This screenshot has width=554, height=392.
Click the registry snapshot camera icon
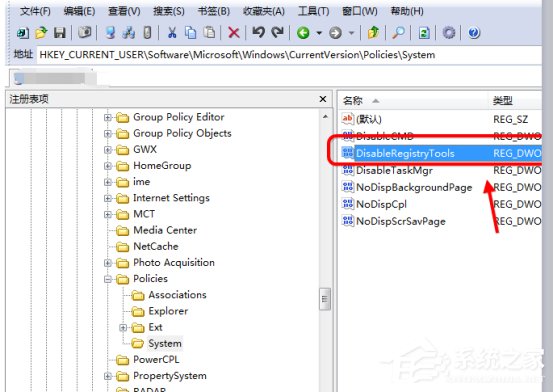click(x=85, y=33)
